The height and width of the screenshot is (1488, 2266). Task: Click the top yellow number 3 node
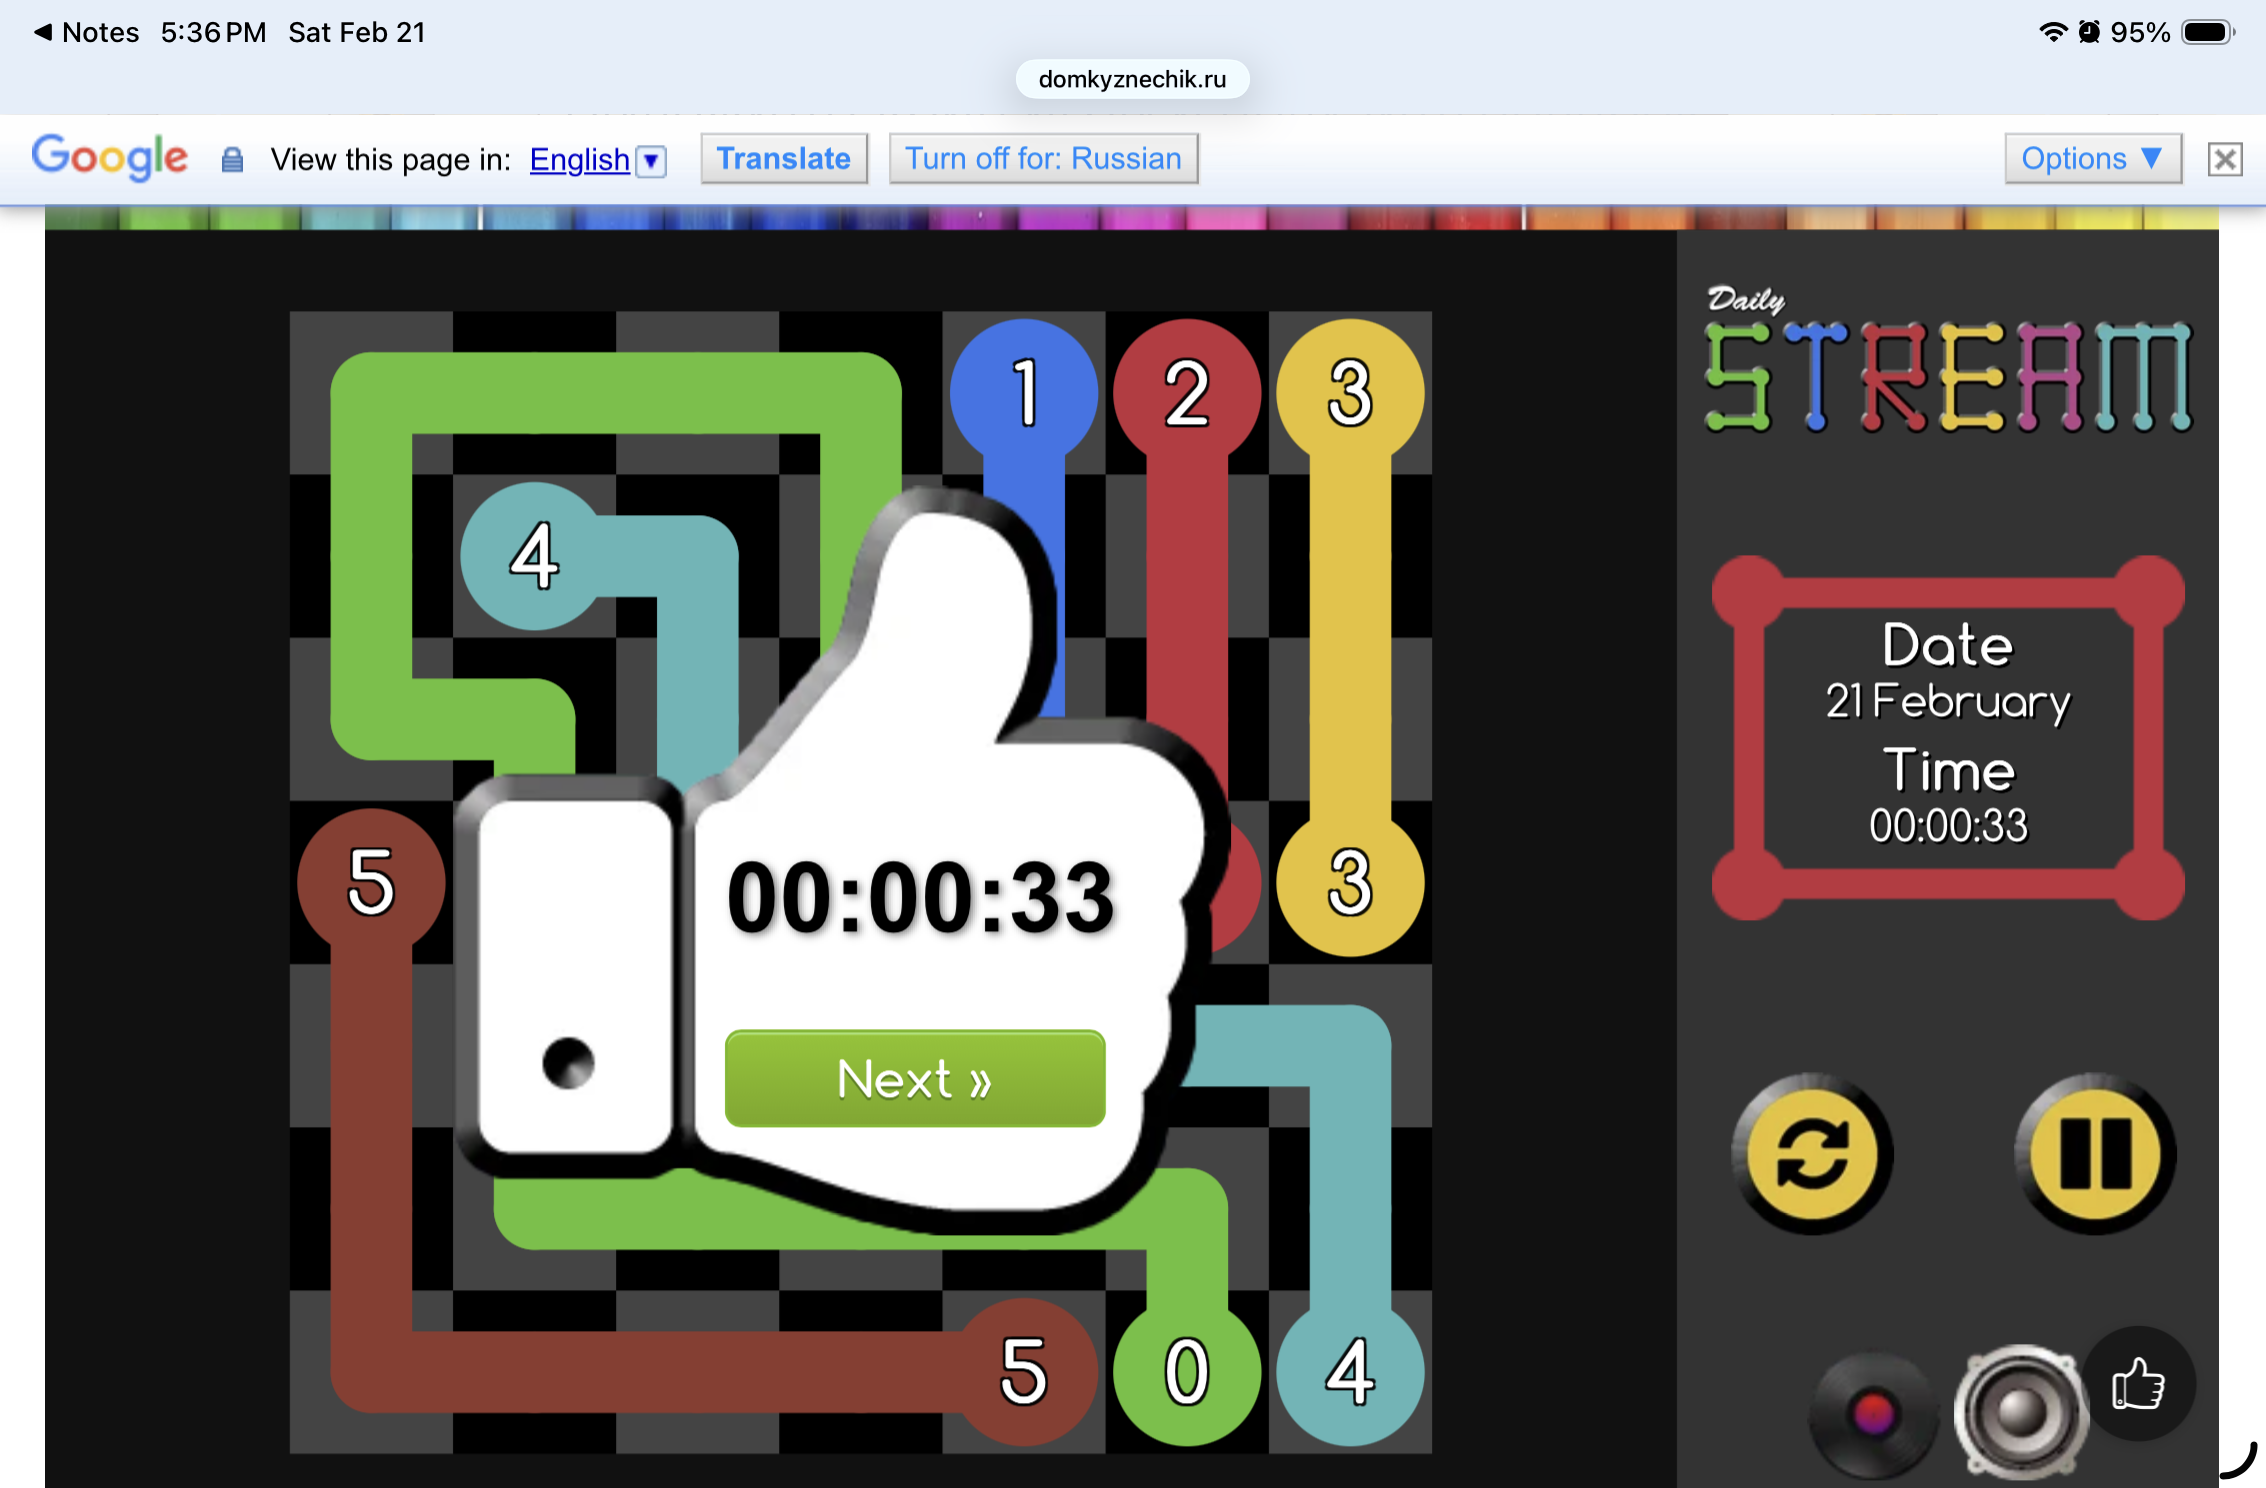tap(1350, 392)
